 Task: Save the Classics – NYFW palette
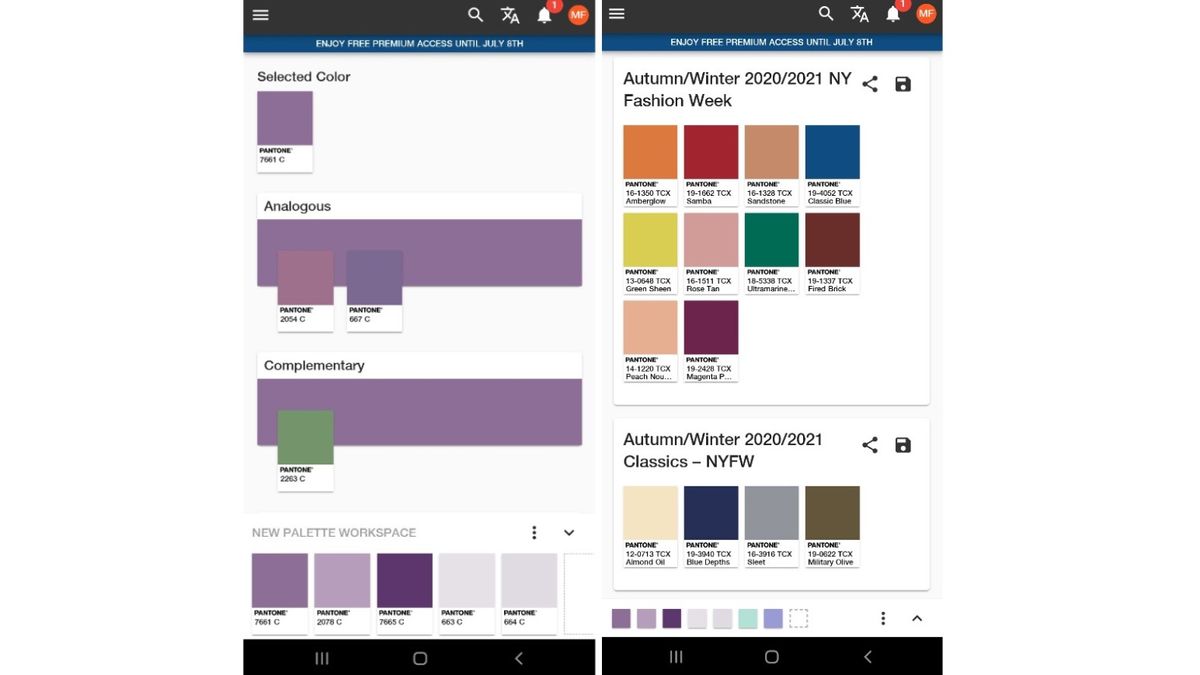(902, 445)
